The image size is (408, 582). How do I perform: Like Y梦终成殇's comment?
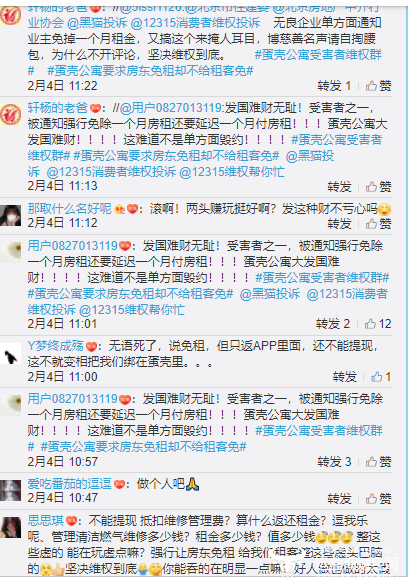coord(381,377)
